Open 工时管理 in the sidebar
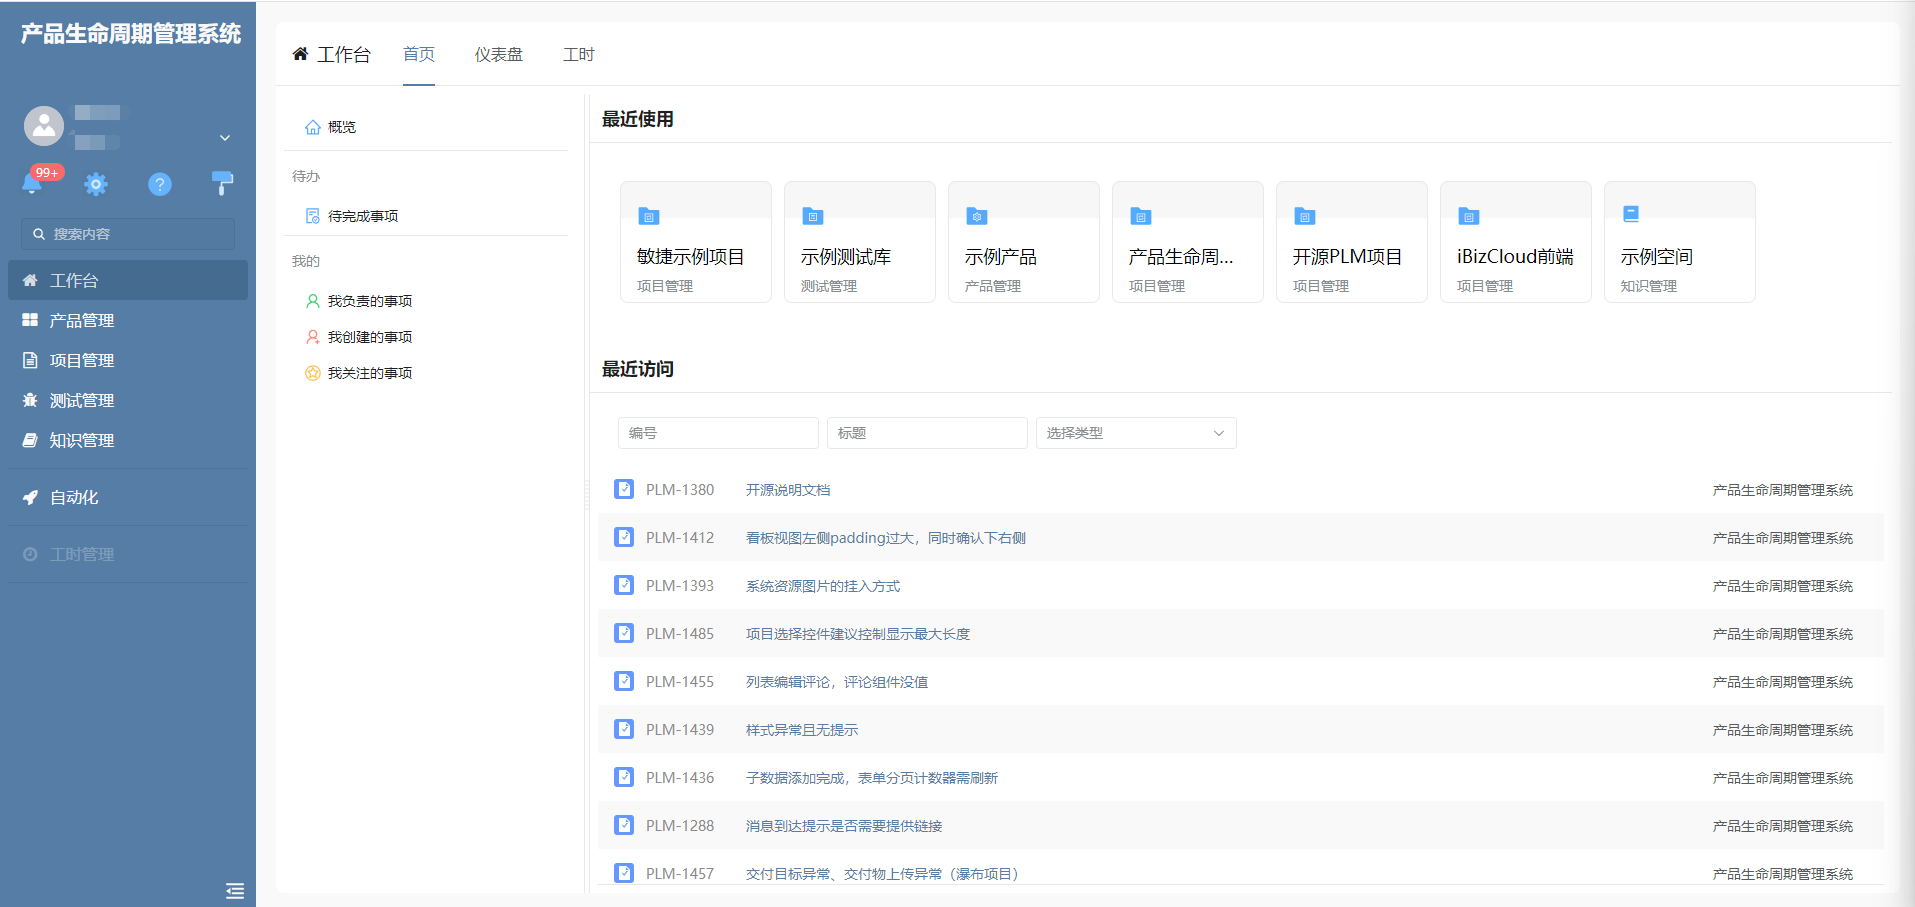Screen dimensions: 1915x907 [x=128, y=554]
